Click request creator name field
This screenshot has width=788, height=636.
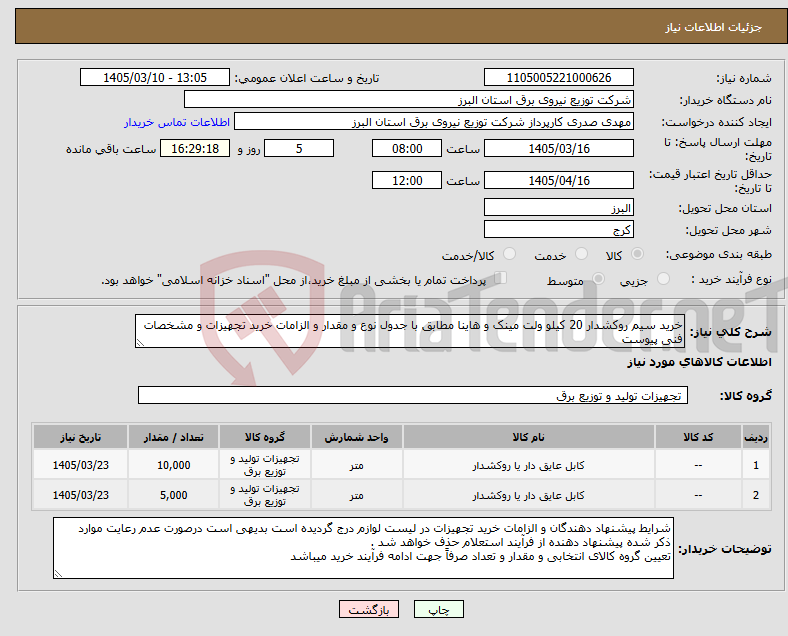tap(434, 122)
